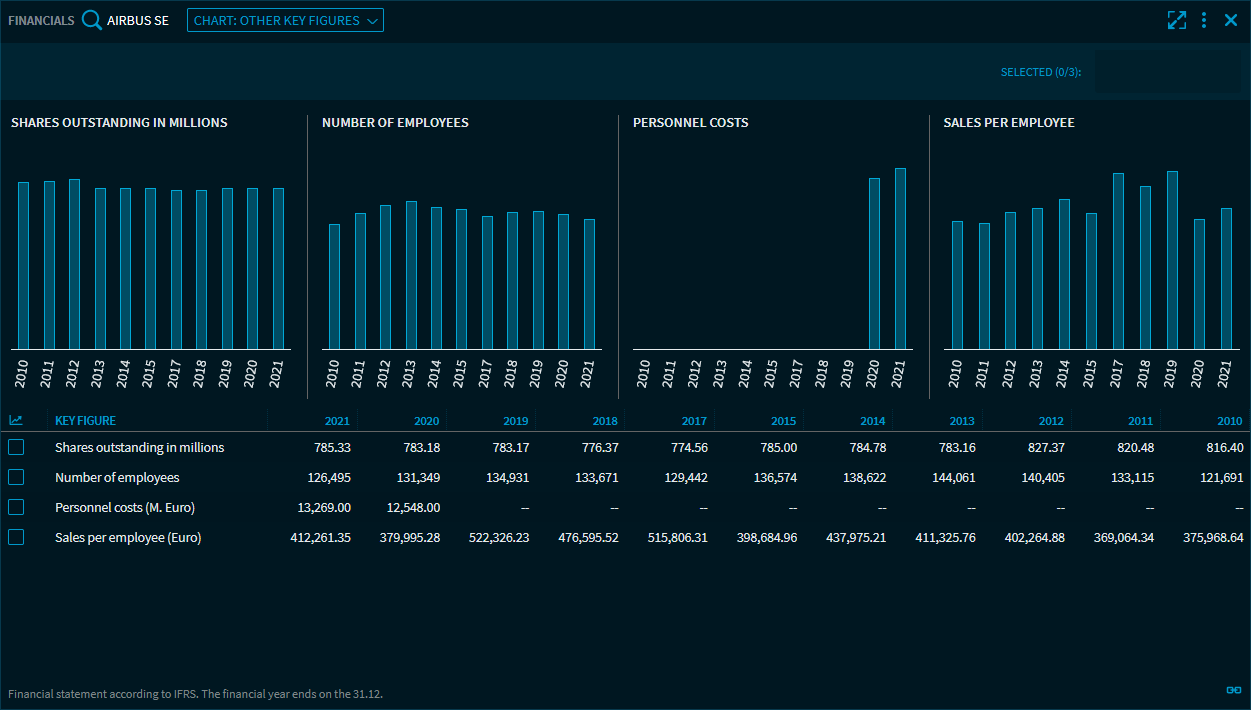Click the 2019 bar in Sales Per Employee
The width and height of the screenshot is (1251, 710).
[1172, 260]
